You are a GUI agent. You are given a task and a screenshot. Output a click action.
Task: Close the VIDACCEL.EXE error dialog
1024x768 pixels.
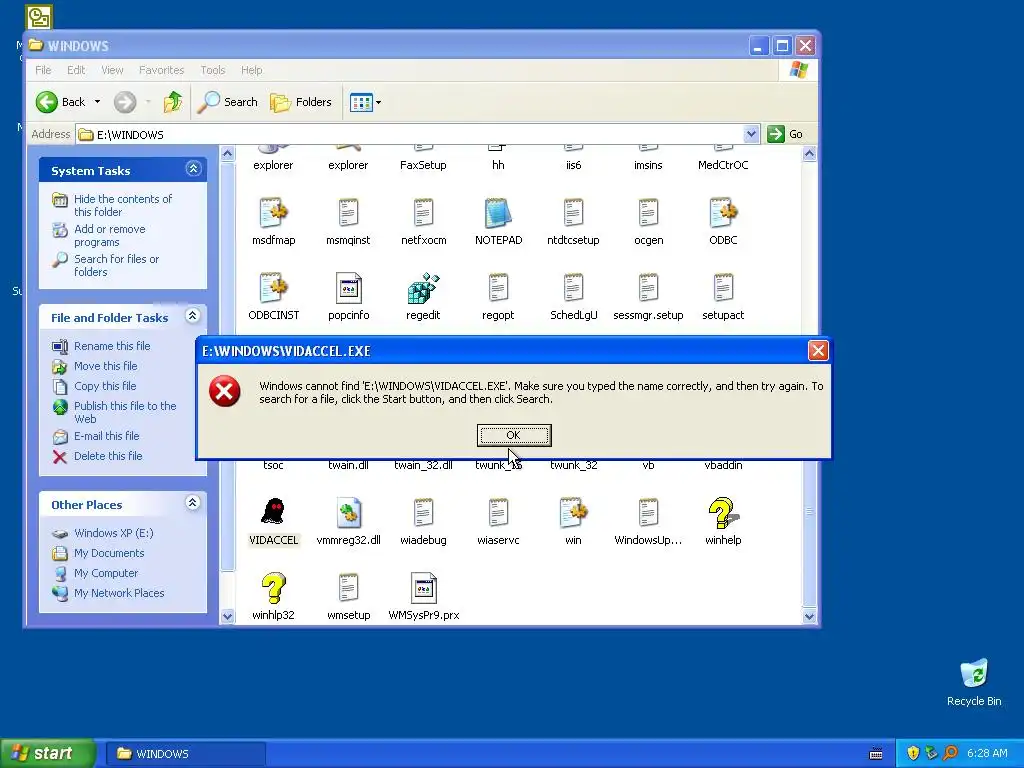tap(818, 351)
